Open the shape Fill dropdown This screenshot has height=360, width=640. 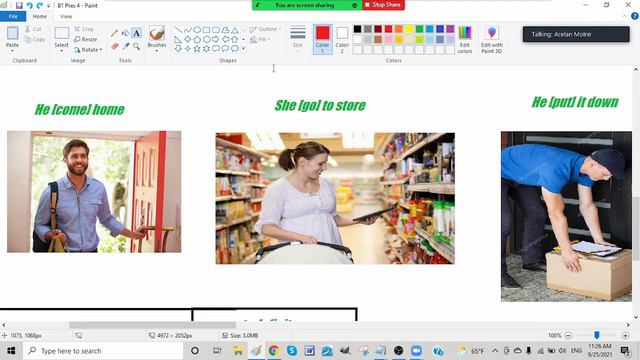pyautogui.click(x=260, y=39)
